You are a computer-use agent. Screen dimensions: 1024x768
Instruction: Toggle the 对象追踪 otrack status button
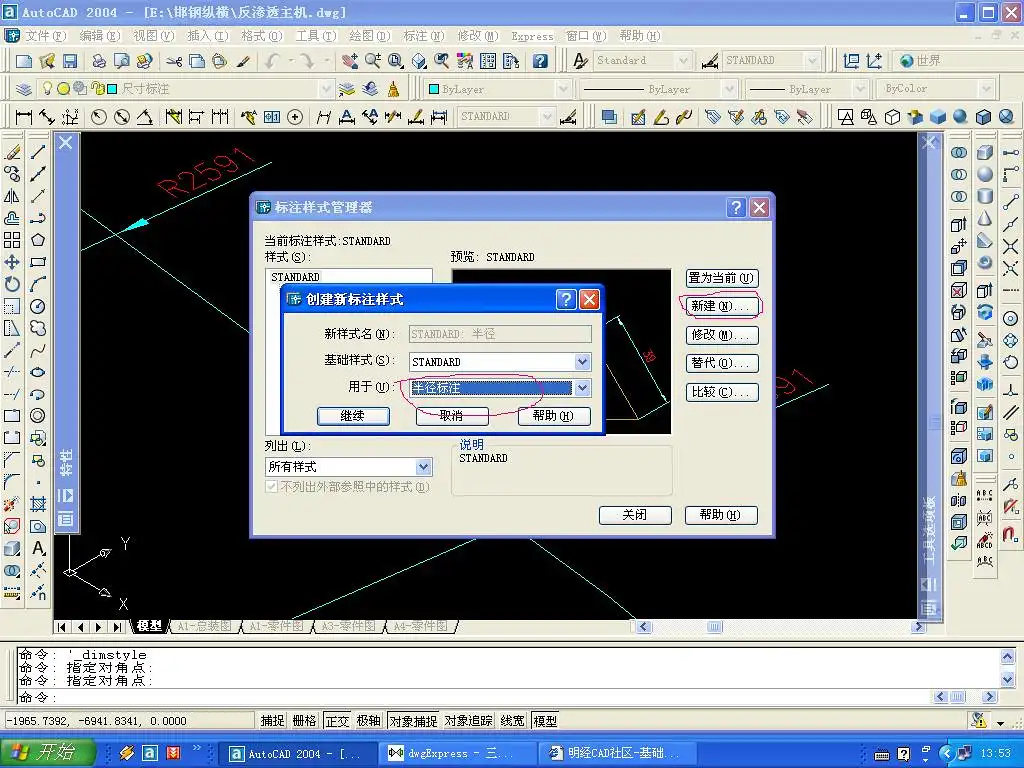click(x=468, y=721)
